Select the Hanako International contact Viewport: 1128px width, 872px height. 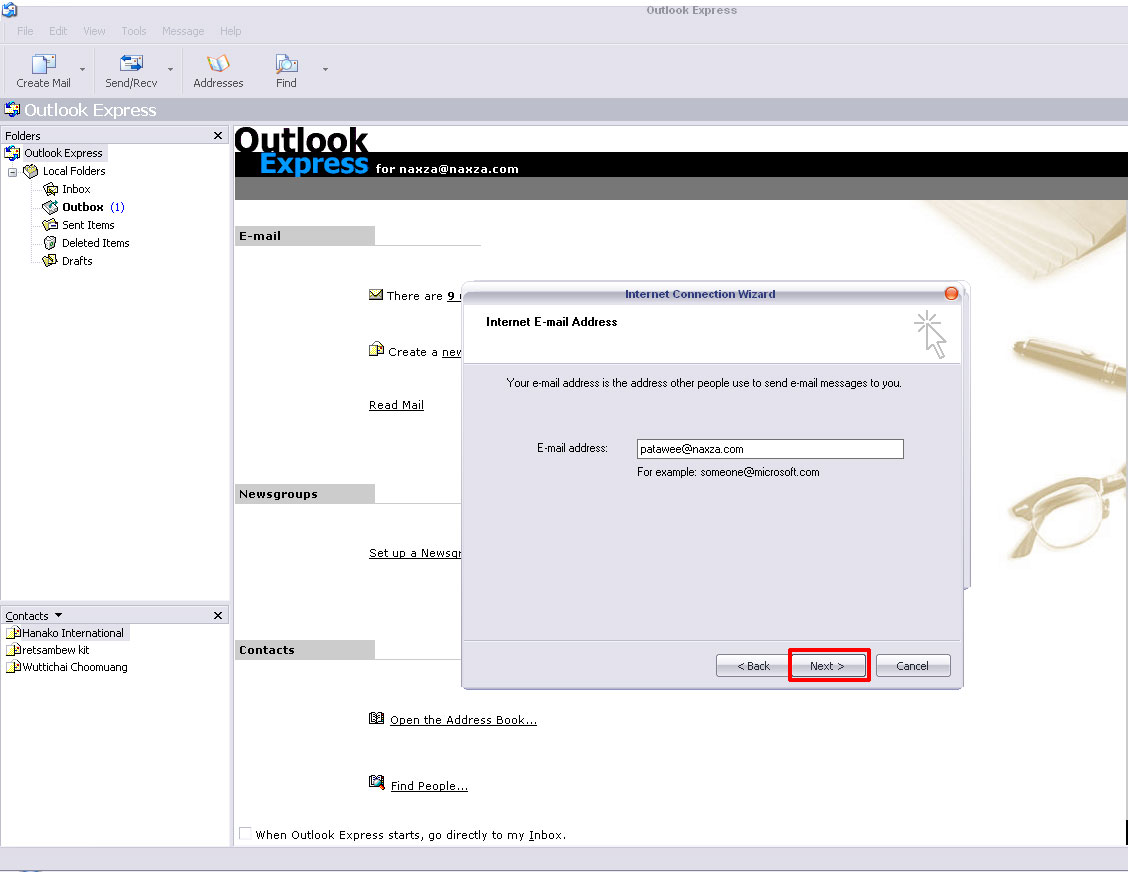pos(73,633)
